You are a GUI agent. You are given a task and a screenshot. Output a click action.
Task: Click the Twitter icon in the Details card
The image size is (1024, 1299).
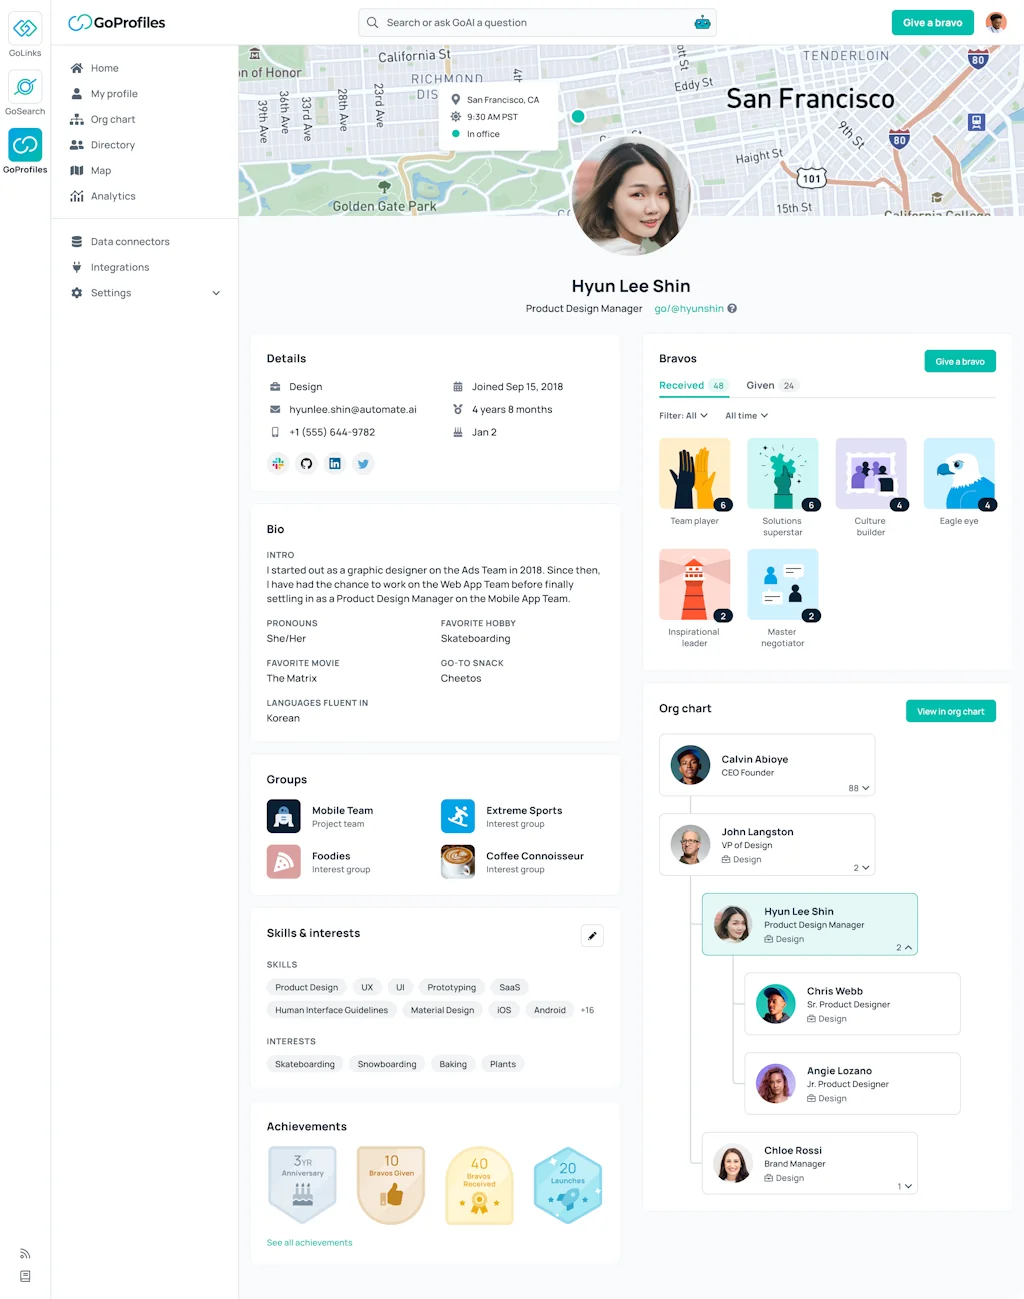362,463
